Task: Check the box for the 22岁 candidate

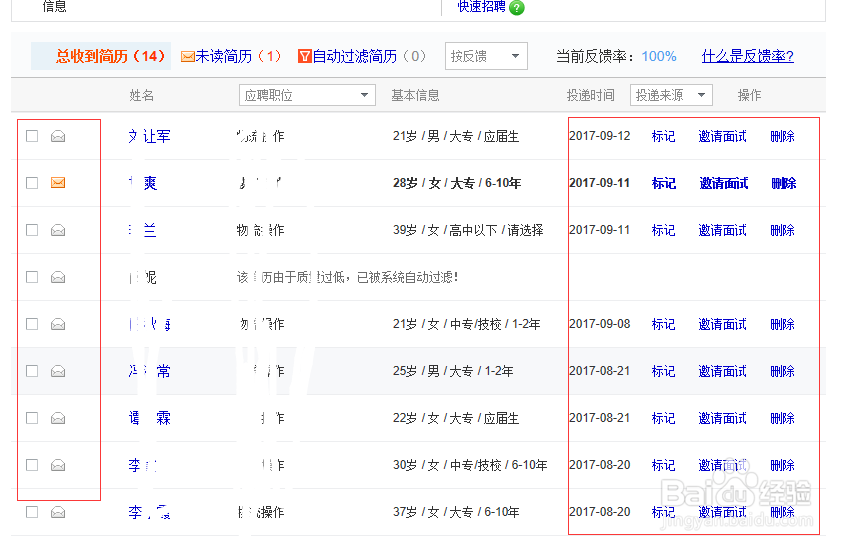Action: coord(32,418)
